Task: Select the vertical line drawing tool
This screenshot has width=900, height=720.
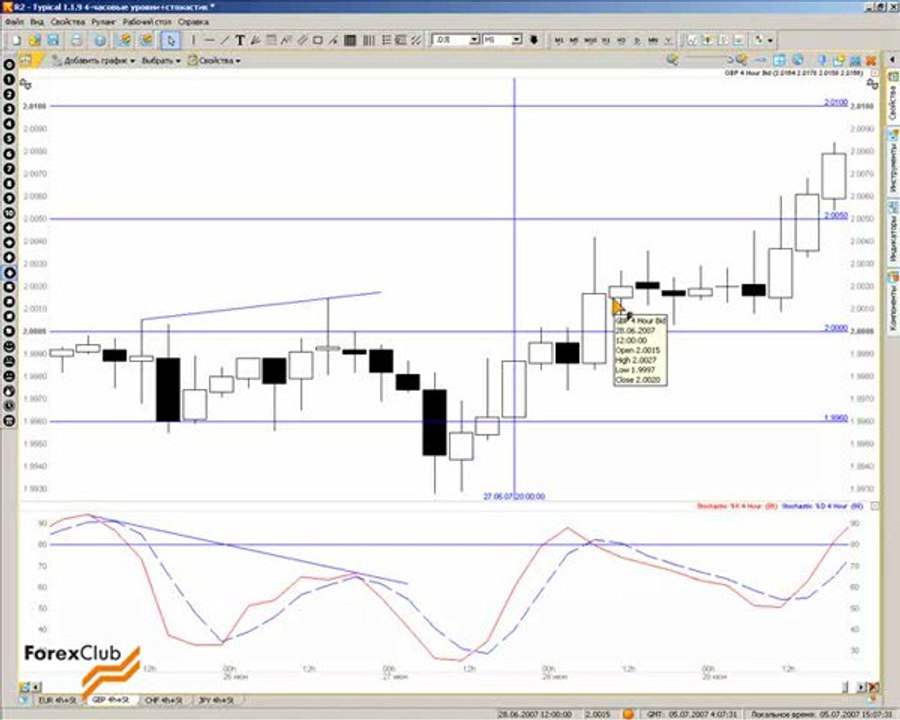Action: point(193,40)
